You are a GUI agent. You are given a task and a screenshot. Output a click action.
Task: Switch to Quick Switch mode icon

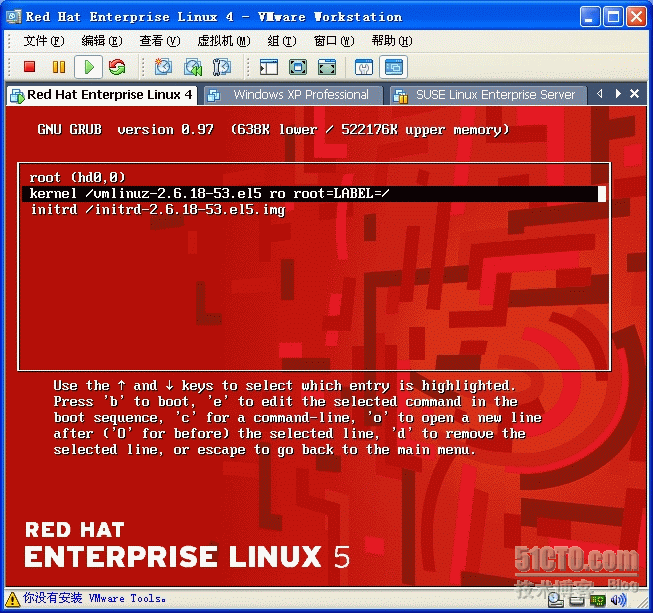point(298,67)
